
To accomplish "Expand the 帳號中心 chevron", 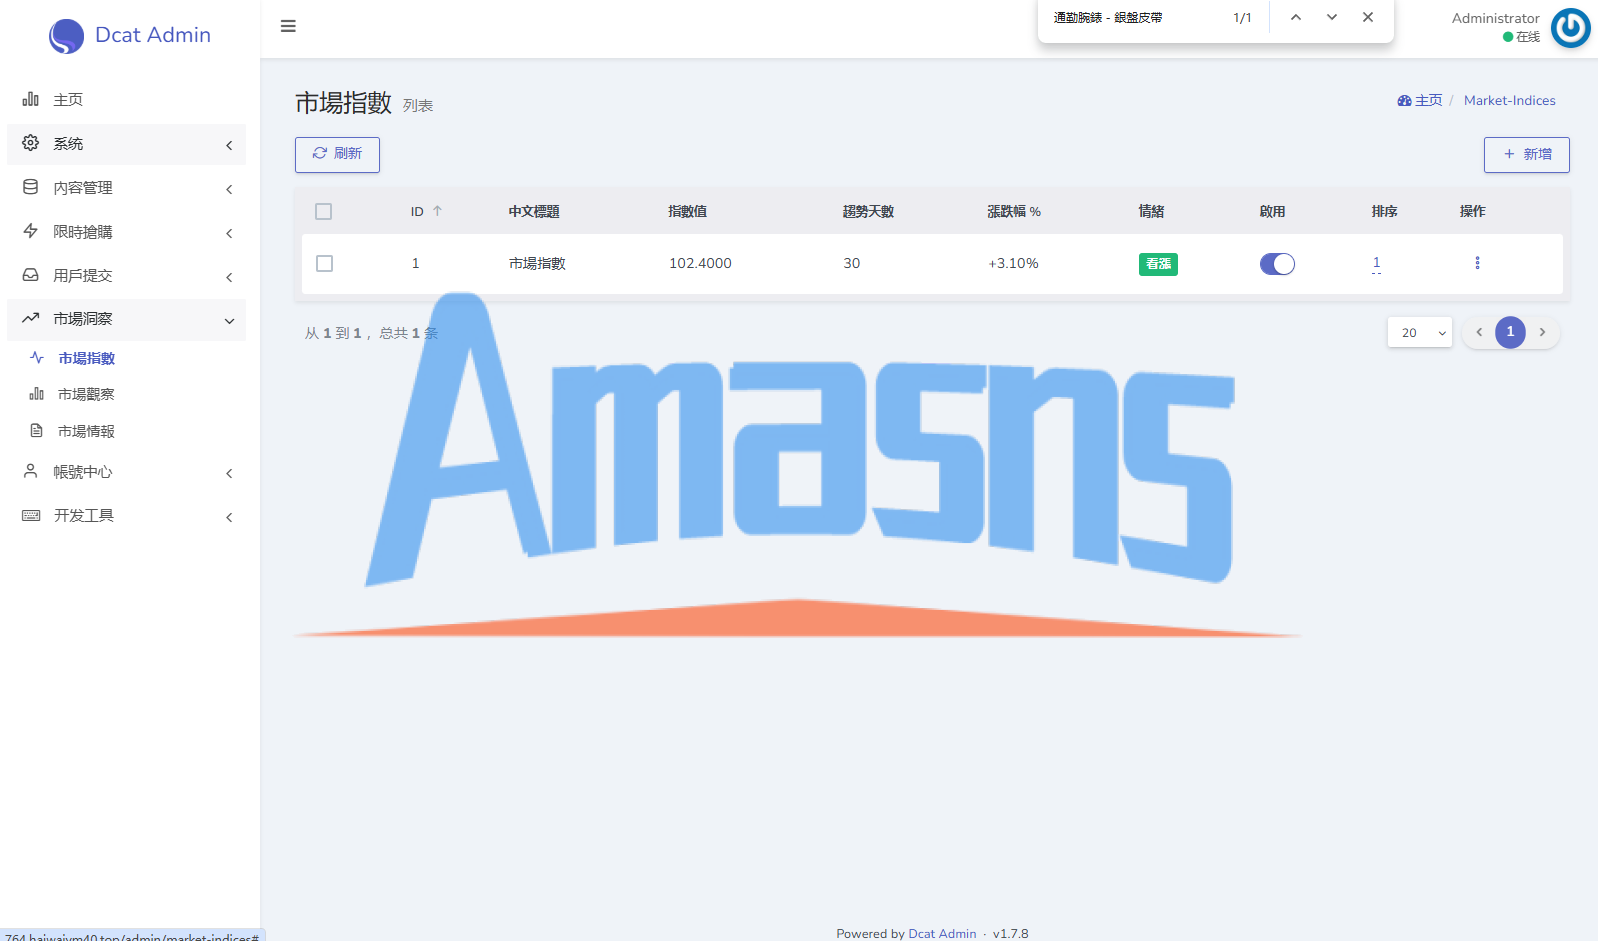I will [229, 473].
